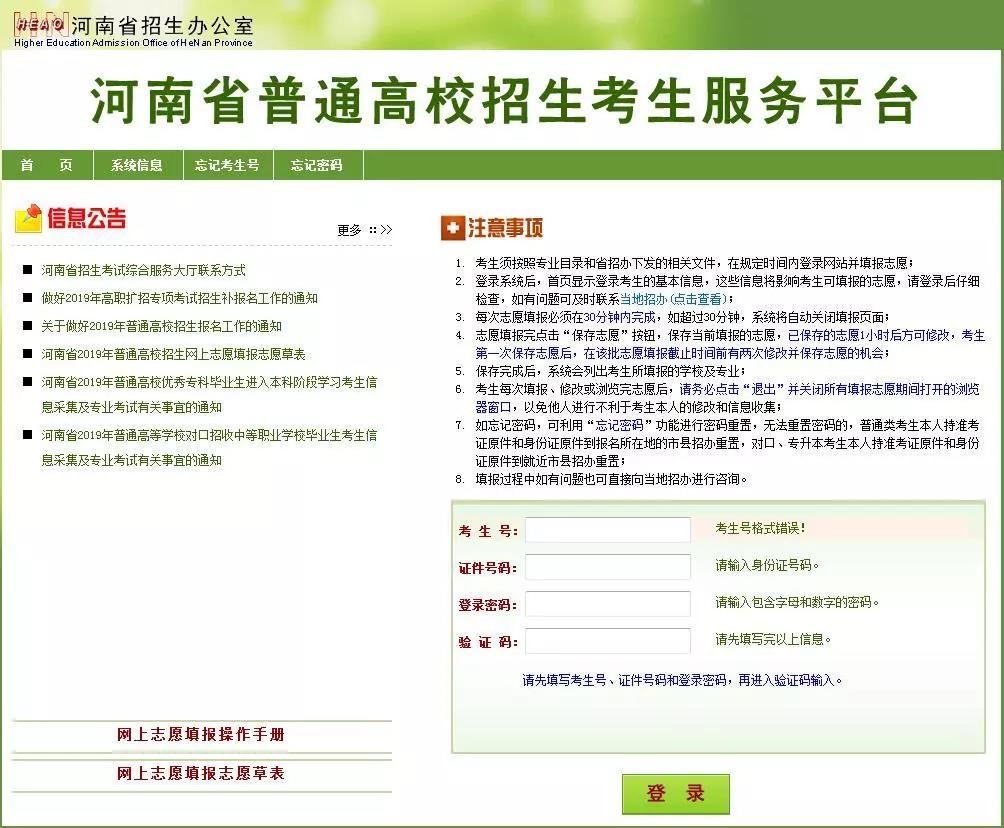
Task: Focus the 登录密码 input field
Action: click(607, 604)
